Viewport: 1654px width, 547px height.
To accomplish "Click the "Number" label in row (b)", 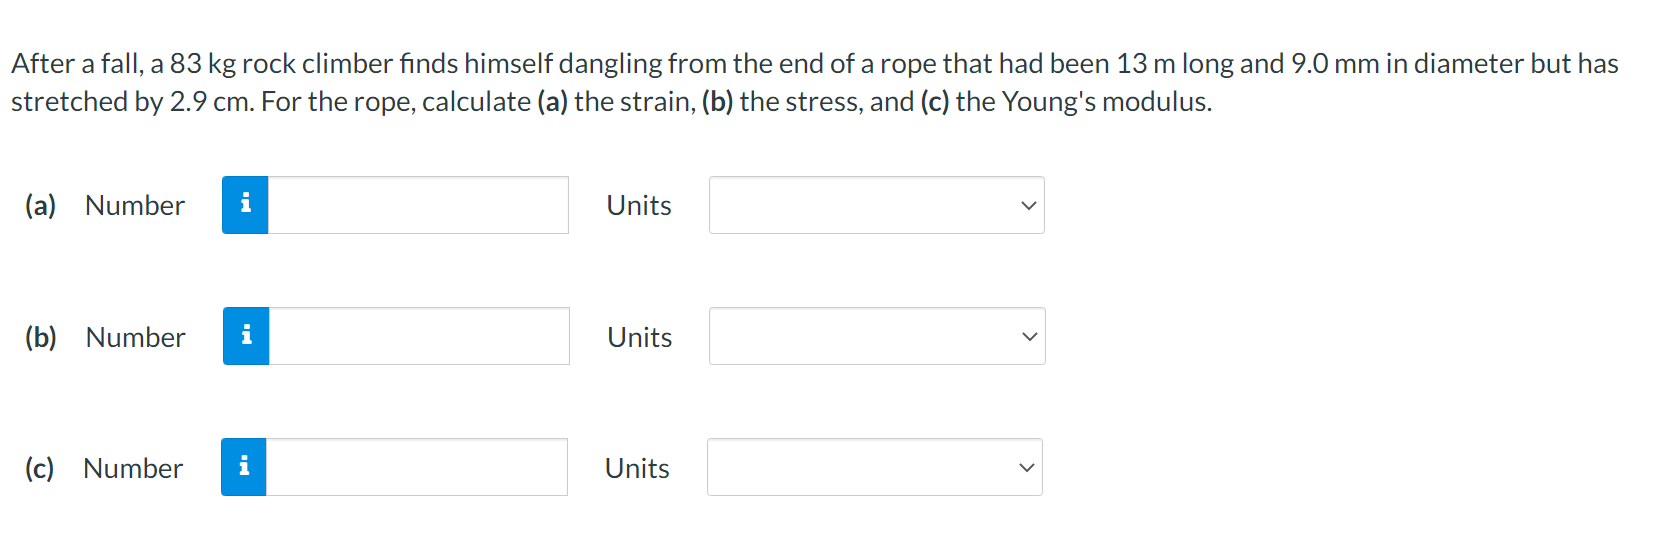I will [136, 337].
